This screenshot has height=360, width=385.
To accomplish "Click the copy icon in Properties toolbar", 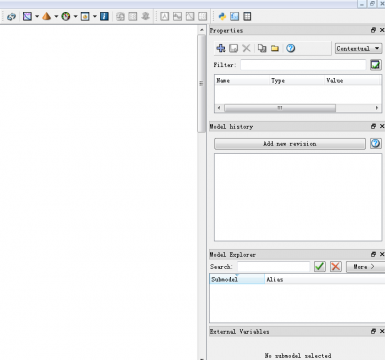I will [x=262, y=48].
